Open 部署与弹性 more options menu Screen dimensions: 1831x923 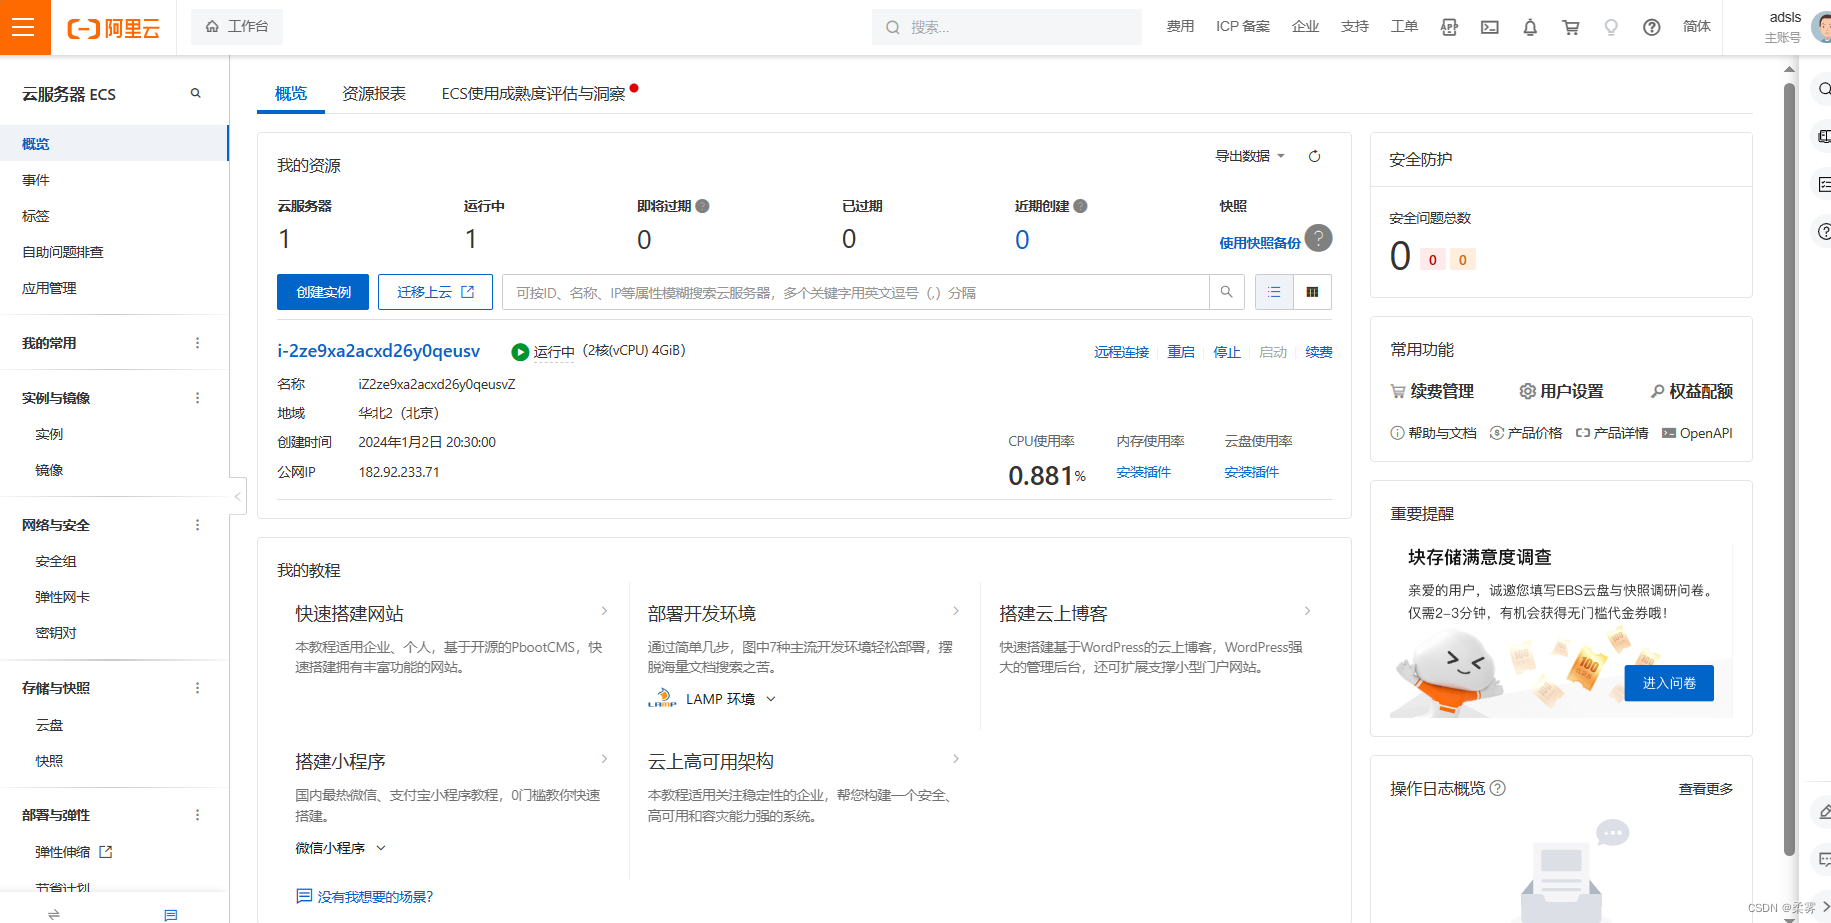click(197, 815)
